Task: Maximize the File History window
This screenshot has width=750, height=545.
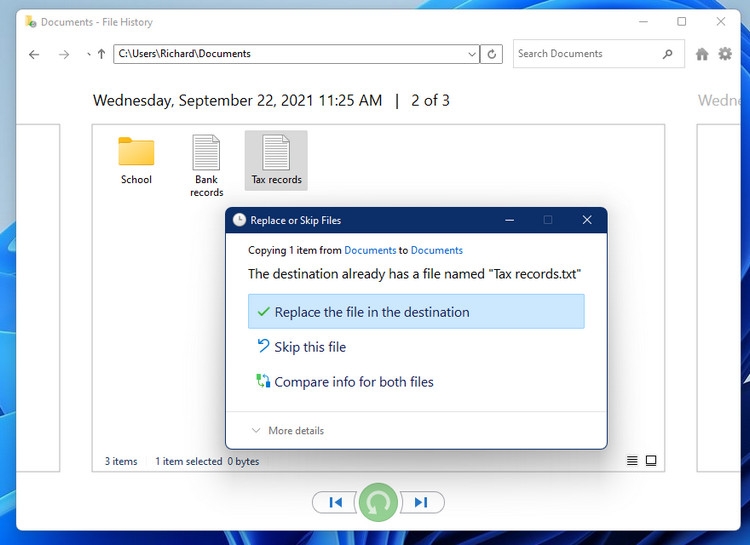Action: pos(682,22)
